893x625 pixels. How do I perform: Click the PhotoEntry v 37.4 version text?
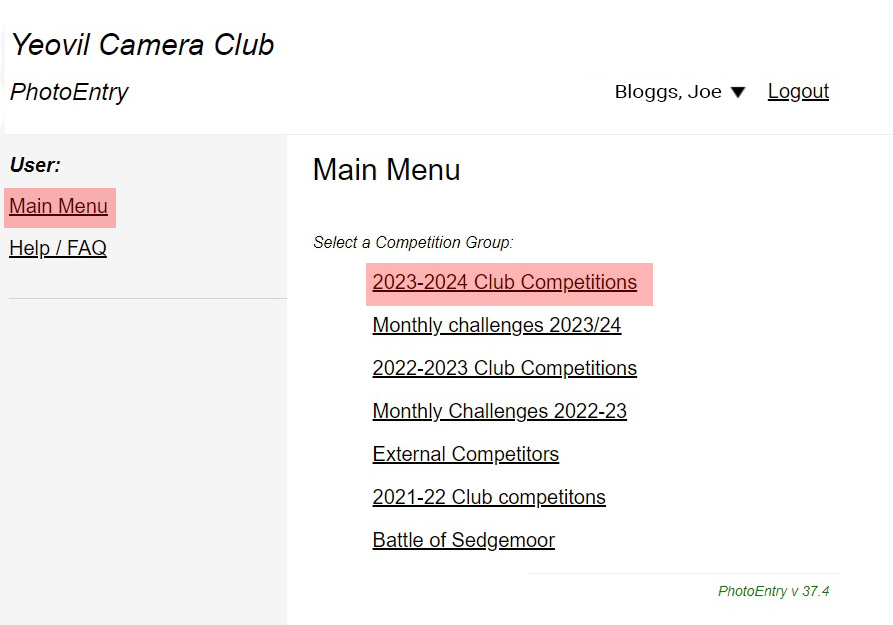coord(773,591)
